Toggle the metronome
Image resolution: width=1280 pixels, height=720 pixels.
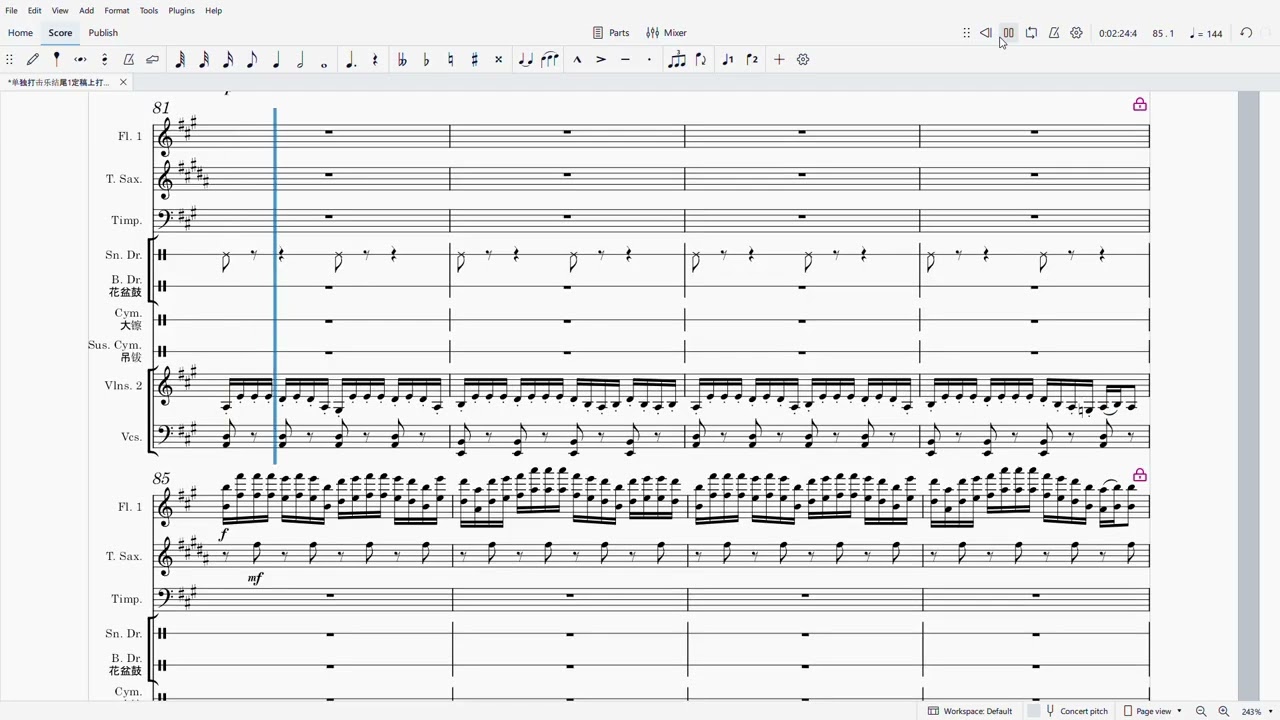(x=1054, y=33)
